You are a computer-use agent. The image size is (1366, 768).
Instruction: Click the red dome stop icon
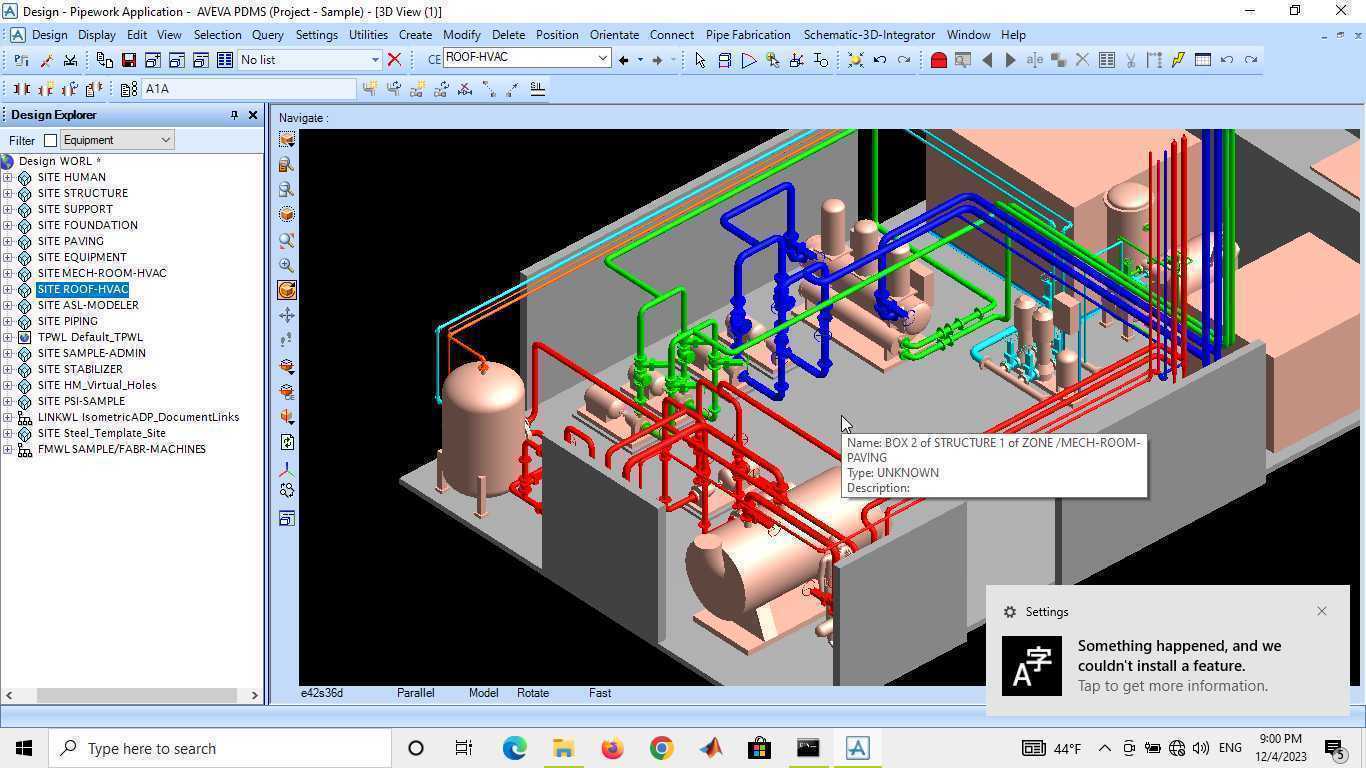[938, 60]
